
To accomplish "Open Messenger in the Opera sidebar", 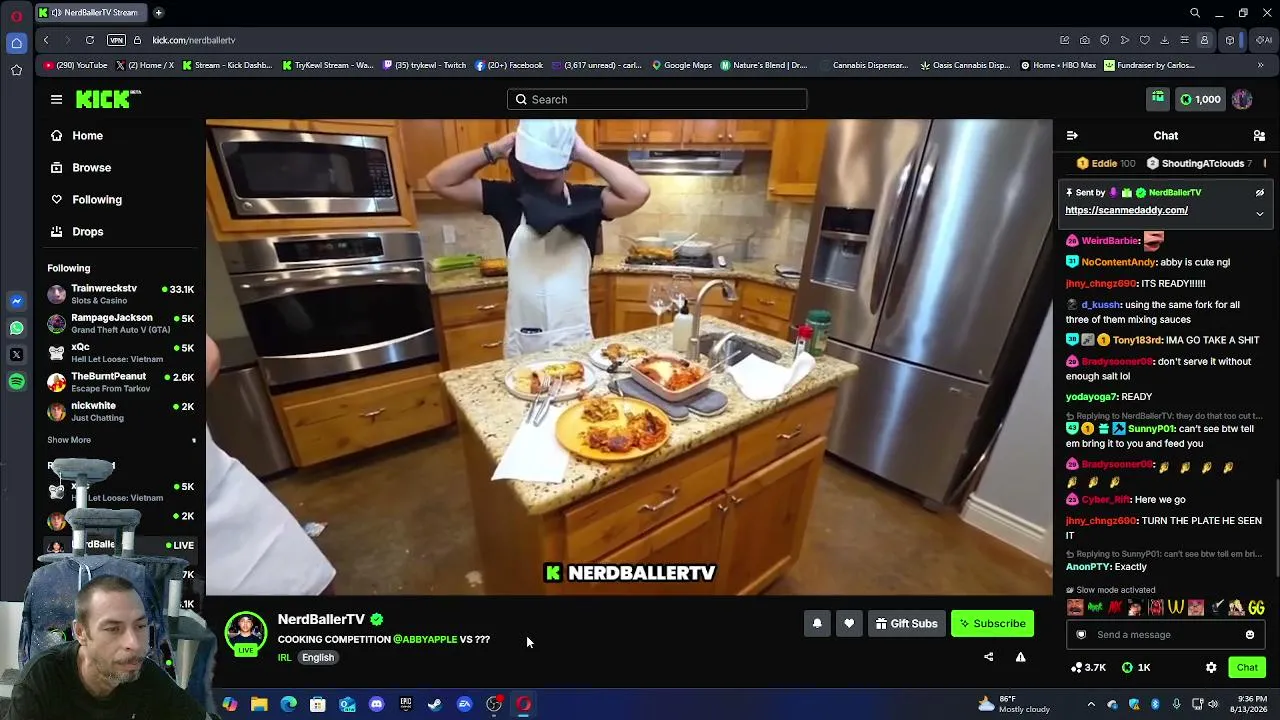I will 16,300.
